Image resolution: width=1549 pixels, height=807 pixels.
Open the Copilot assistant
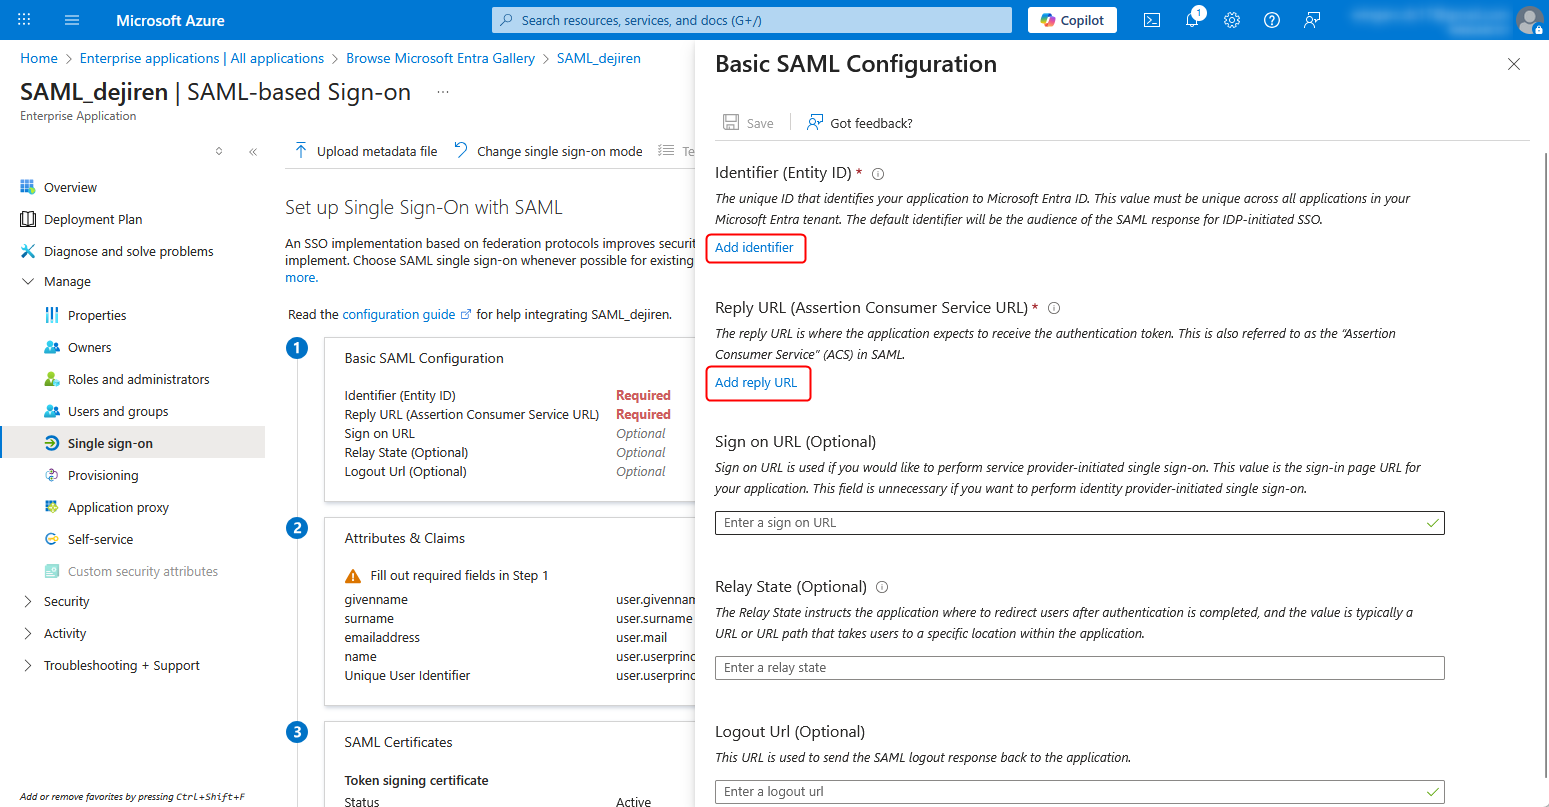1072,20
